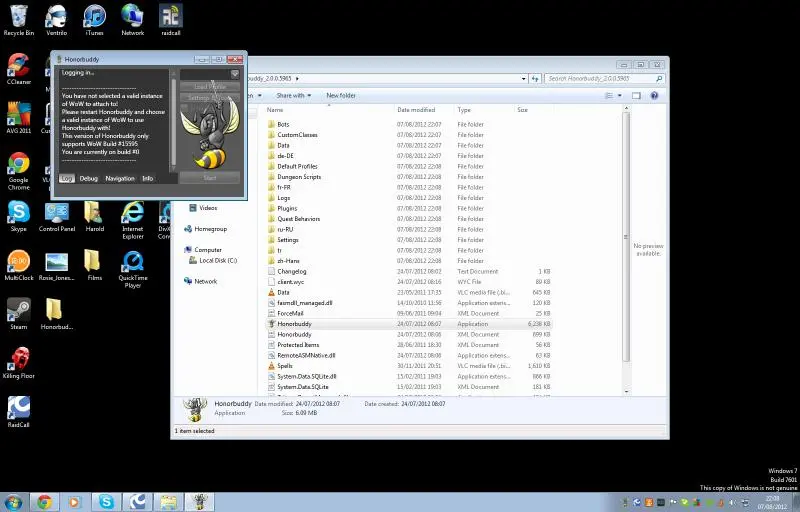800x512 pixels.
Task: Open the Harold folder on desktop
Action: [x=94, y=216]
